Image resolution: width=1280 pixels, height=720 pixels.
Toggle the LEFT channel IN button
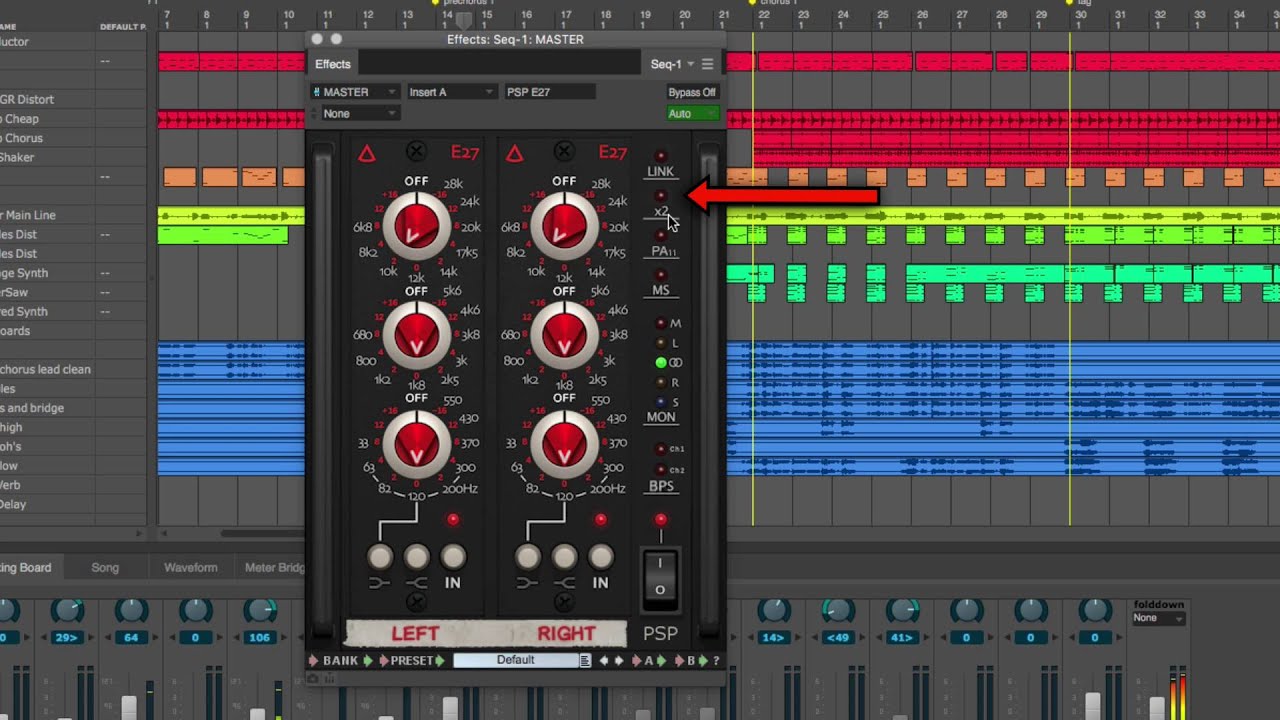453,557
